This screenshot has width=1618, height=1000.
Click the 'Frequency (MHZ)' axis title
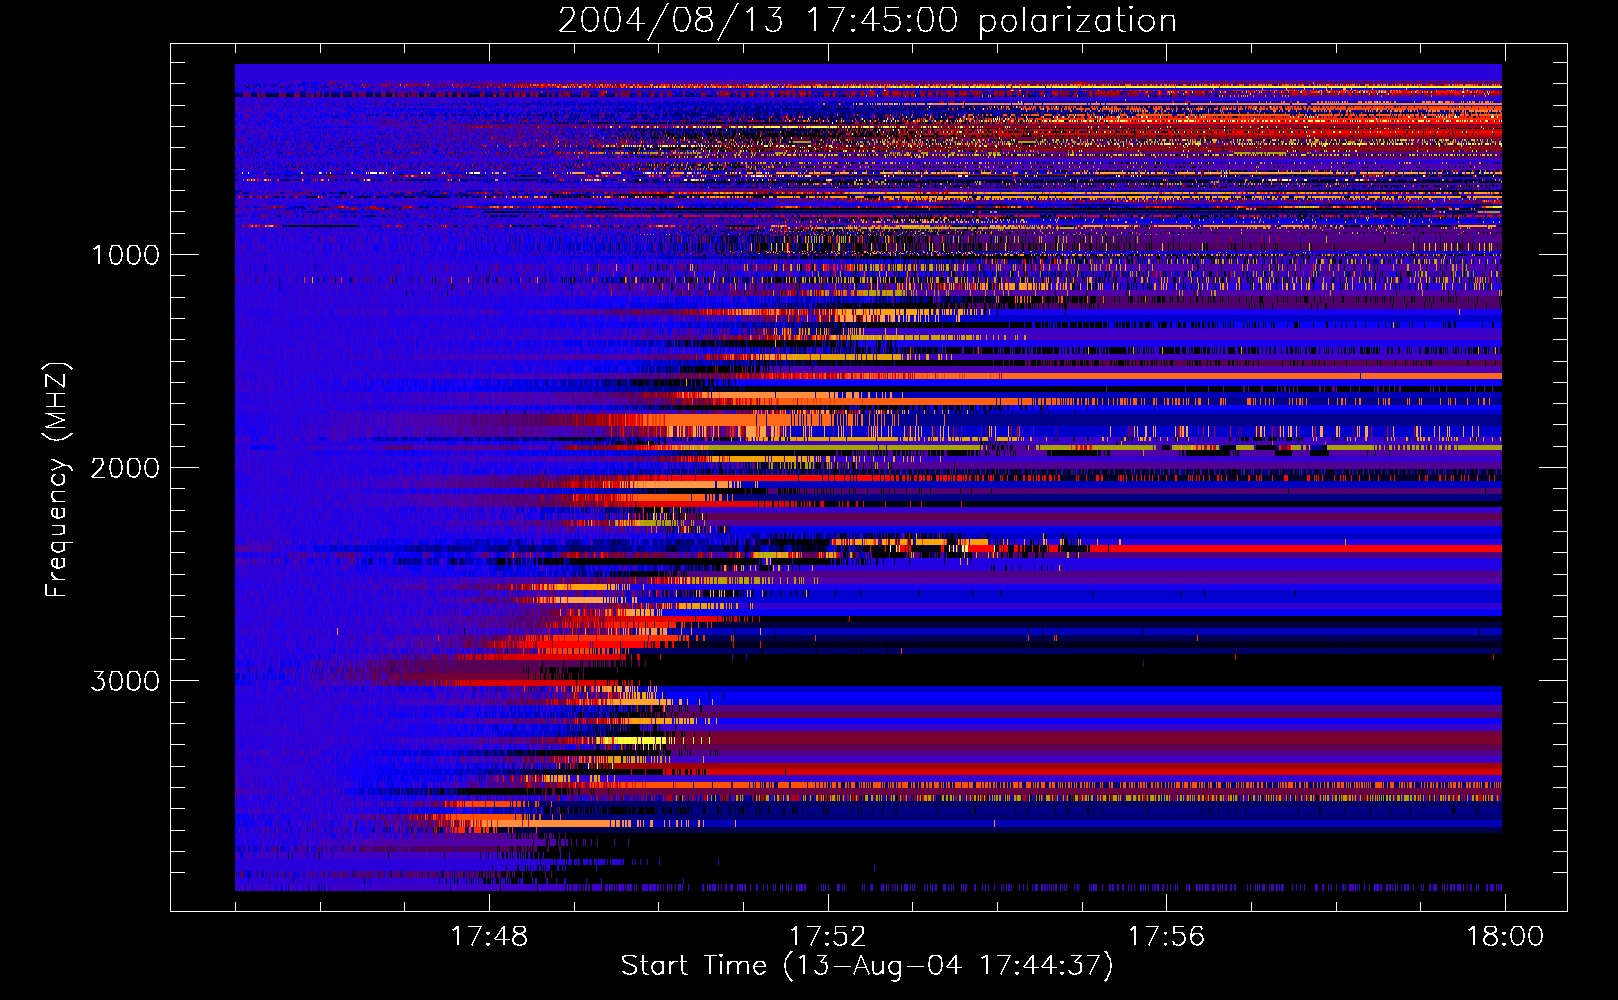point(56,480)
